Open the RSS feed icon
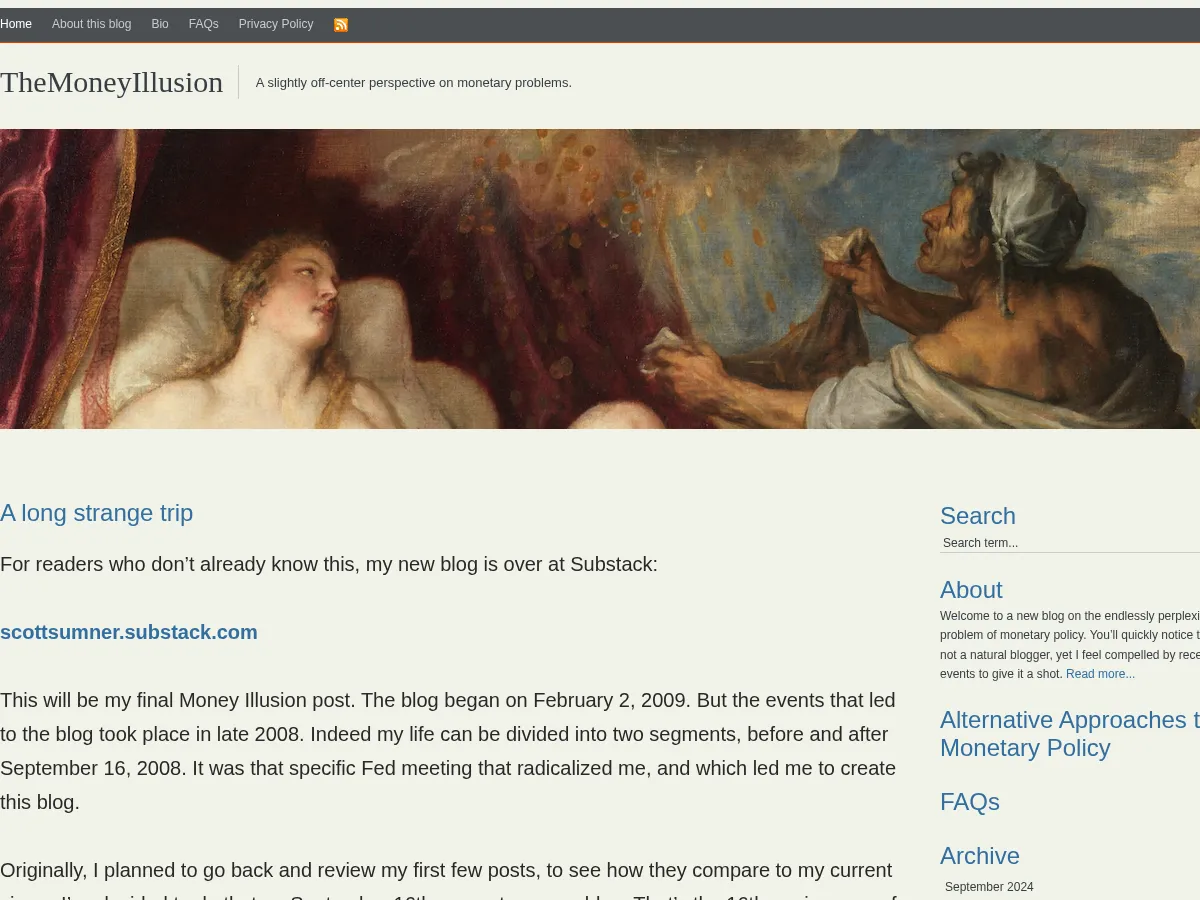 [341, 25]
